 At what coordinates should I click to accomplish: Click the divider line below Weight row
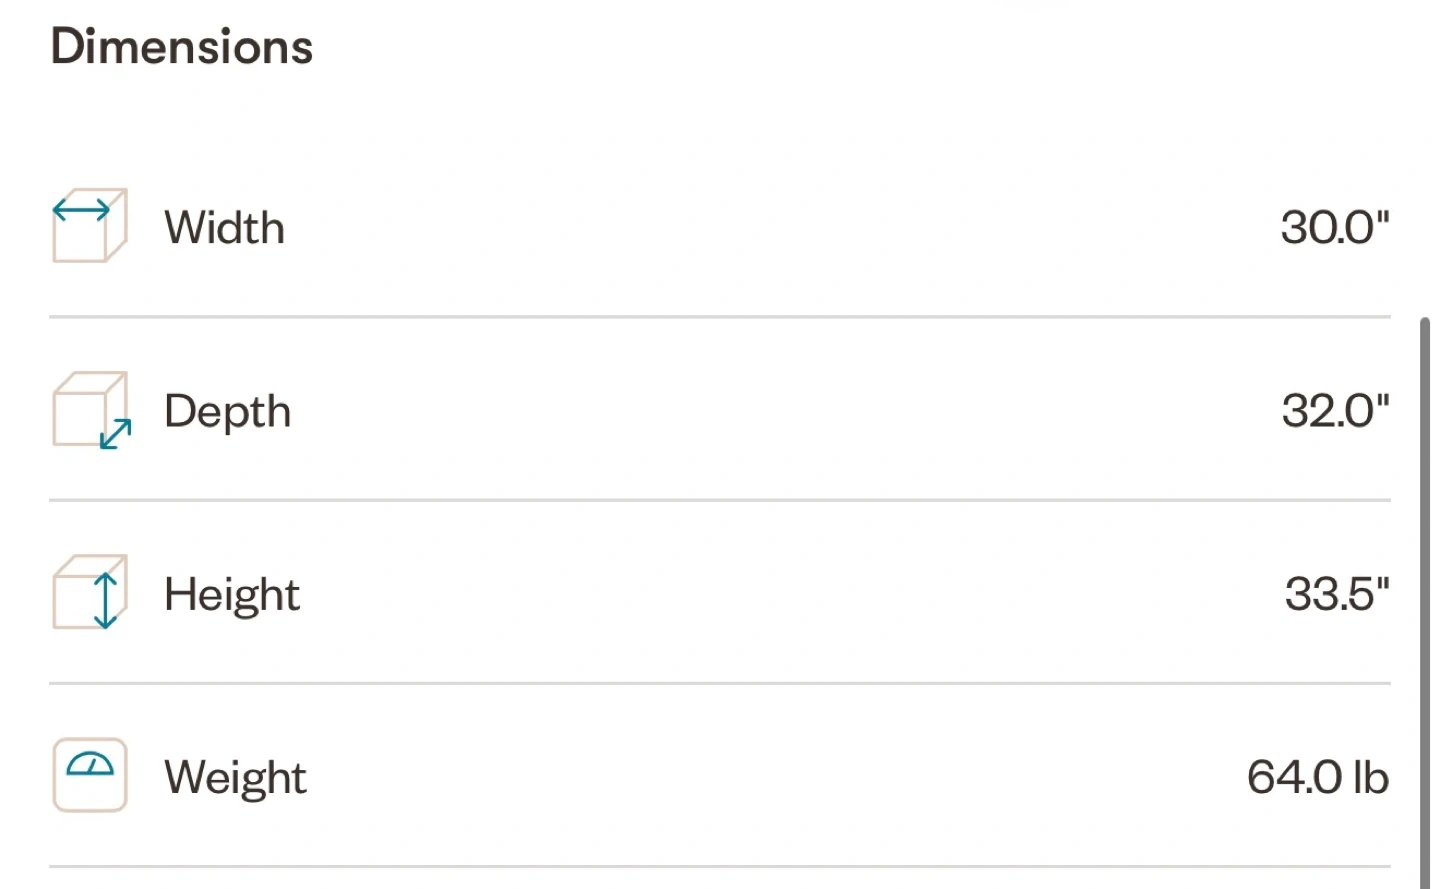[x=720, y=866]
